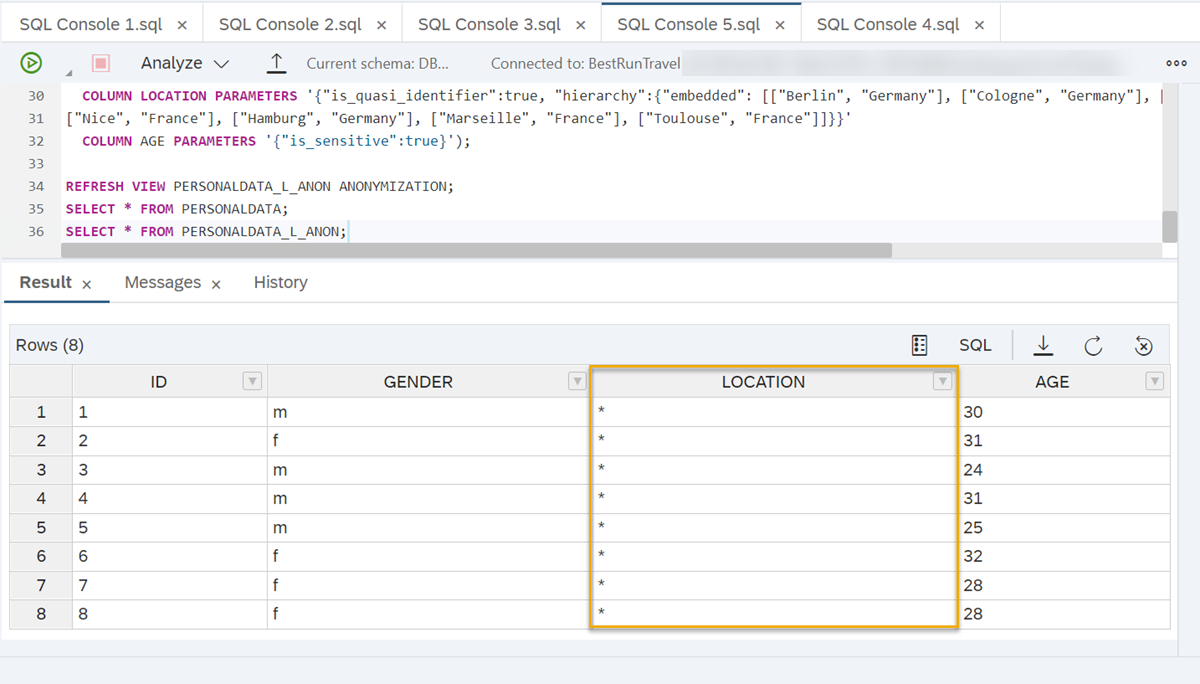This screenshot has width=1200, height=684.
Task: Close the SQL Console 2.sql tab
Action: (381, 25)
